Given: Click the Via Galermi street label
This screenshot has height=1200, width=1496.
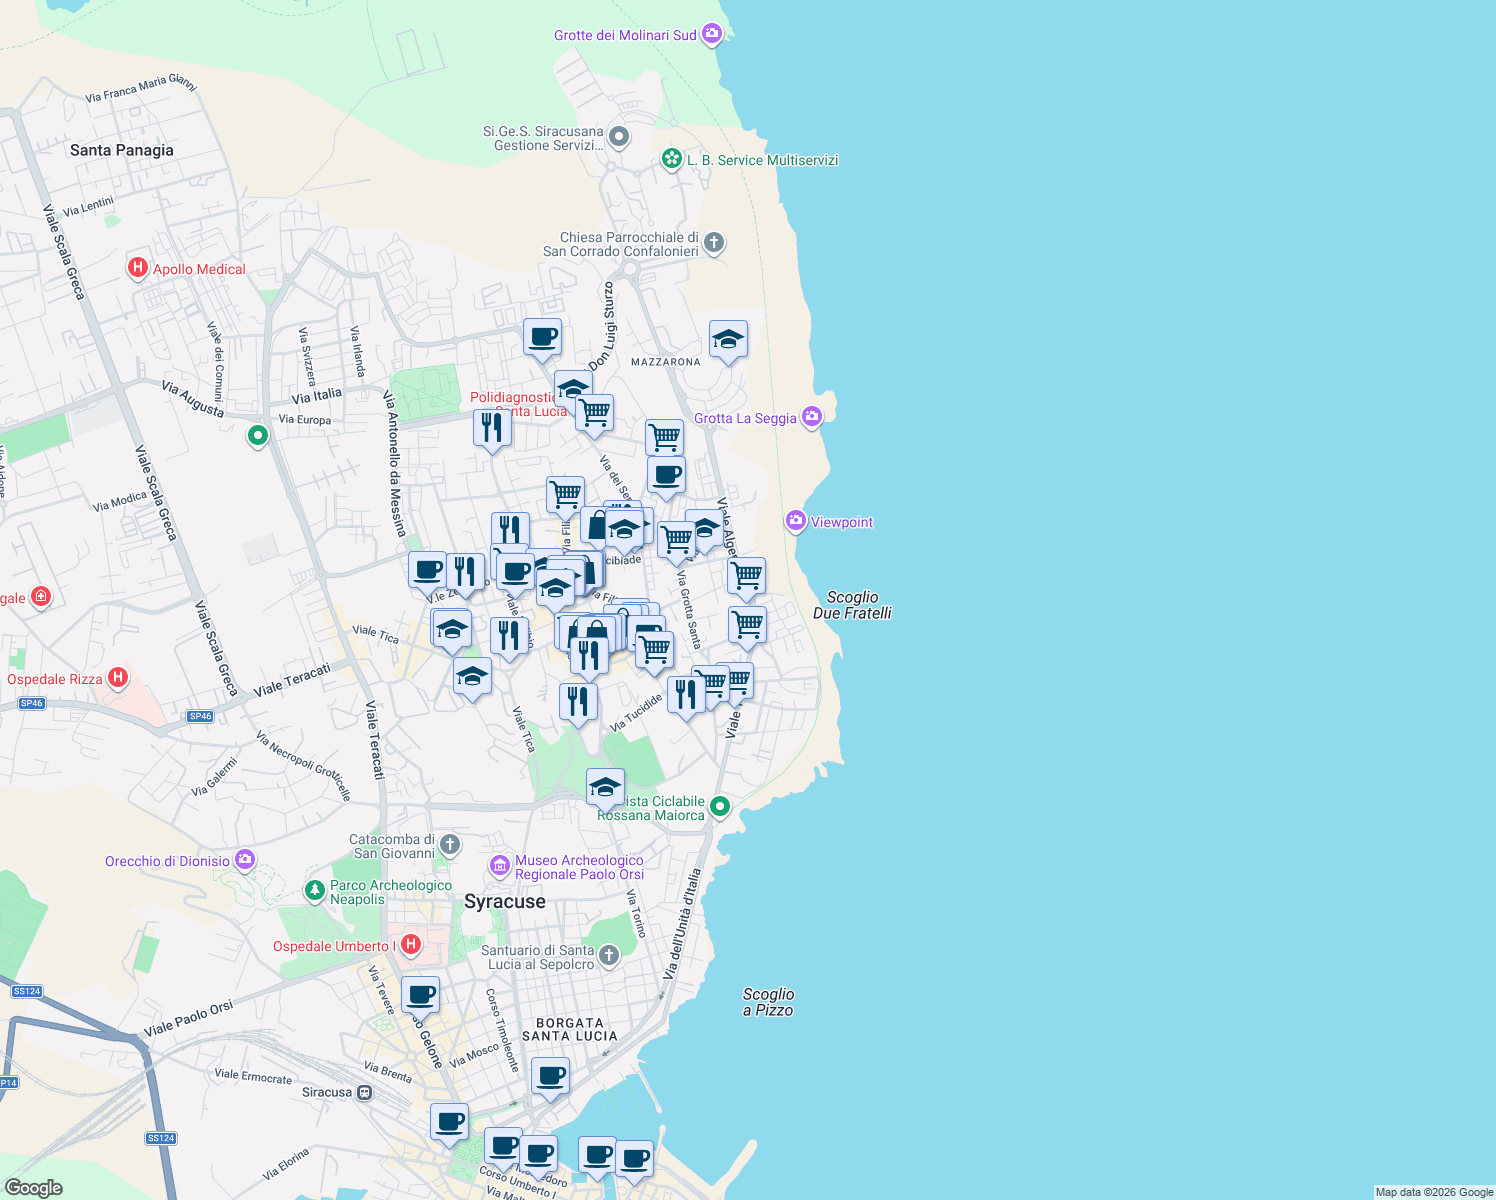Looking at the screenshot, I should [x=214, y=777].
